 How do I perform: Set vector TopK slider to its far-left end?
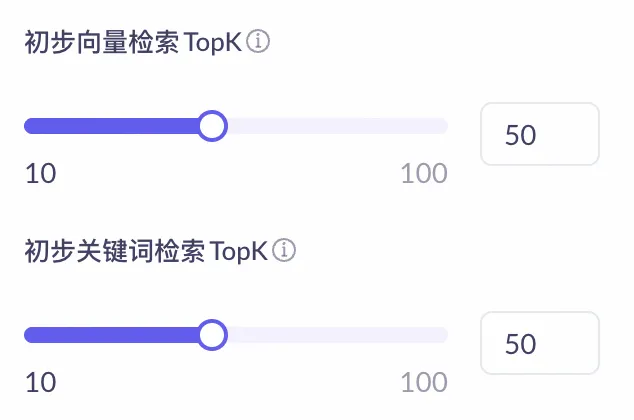point(27,126)
